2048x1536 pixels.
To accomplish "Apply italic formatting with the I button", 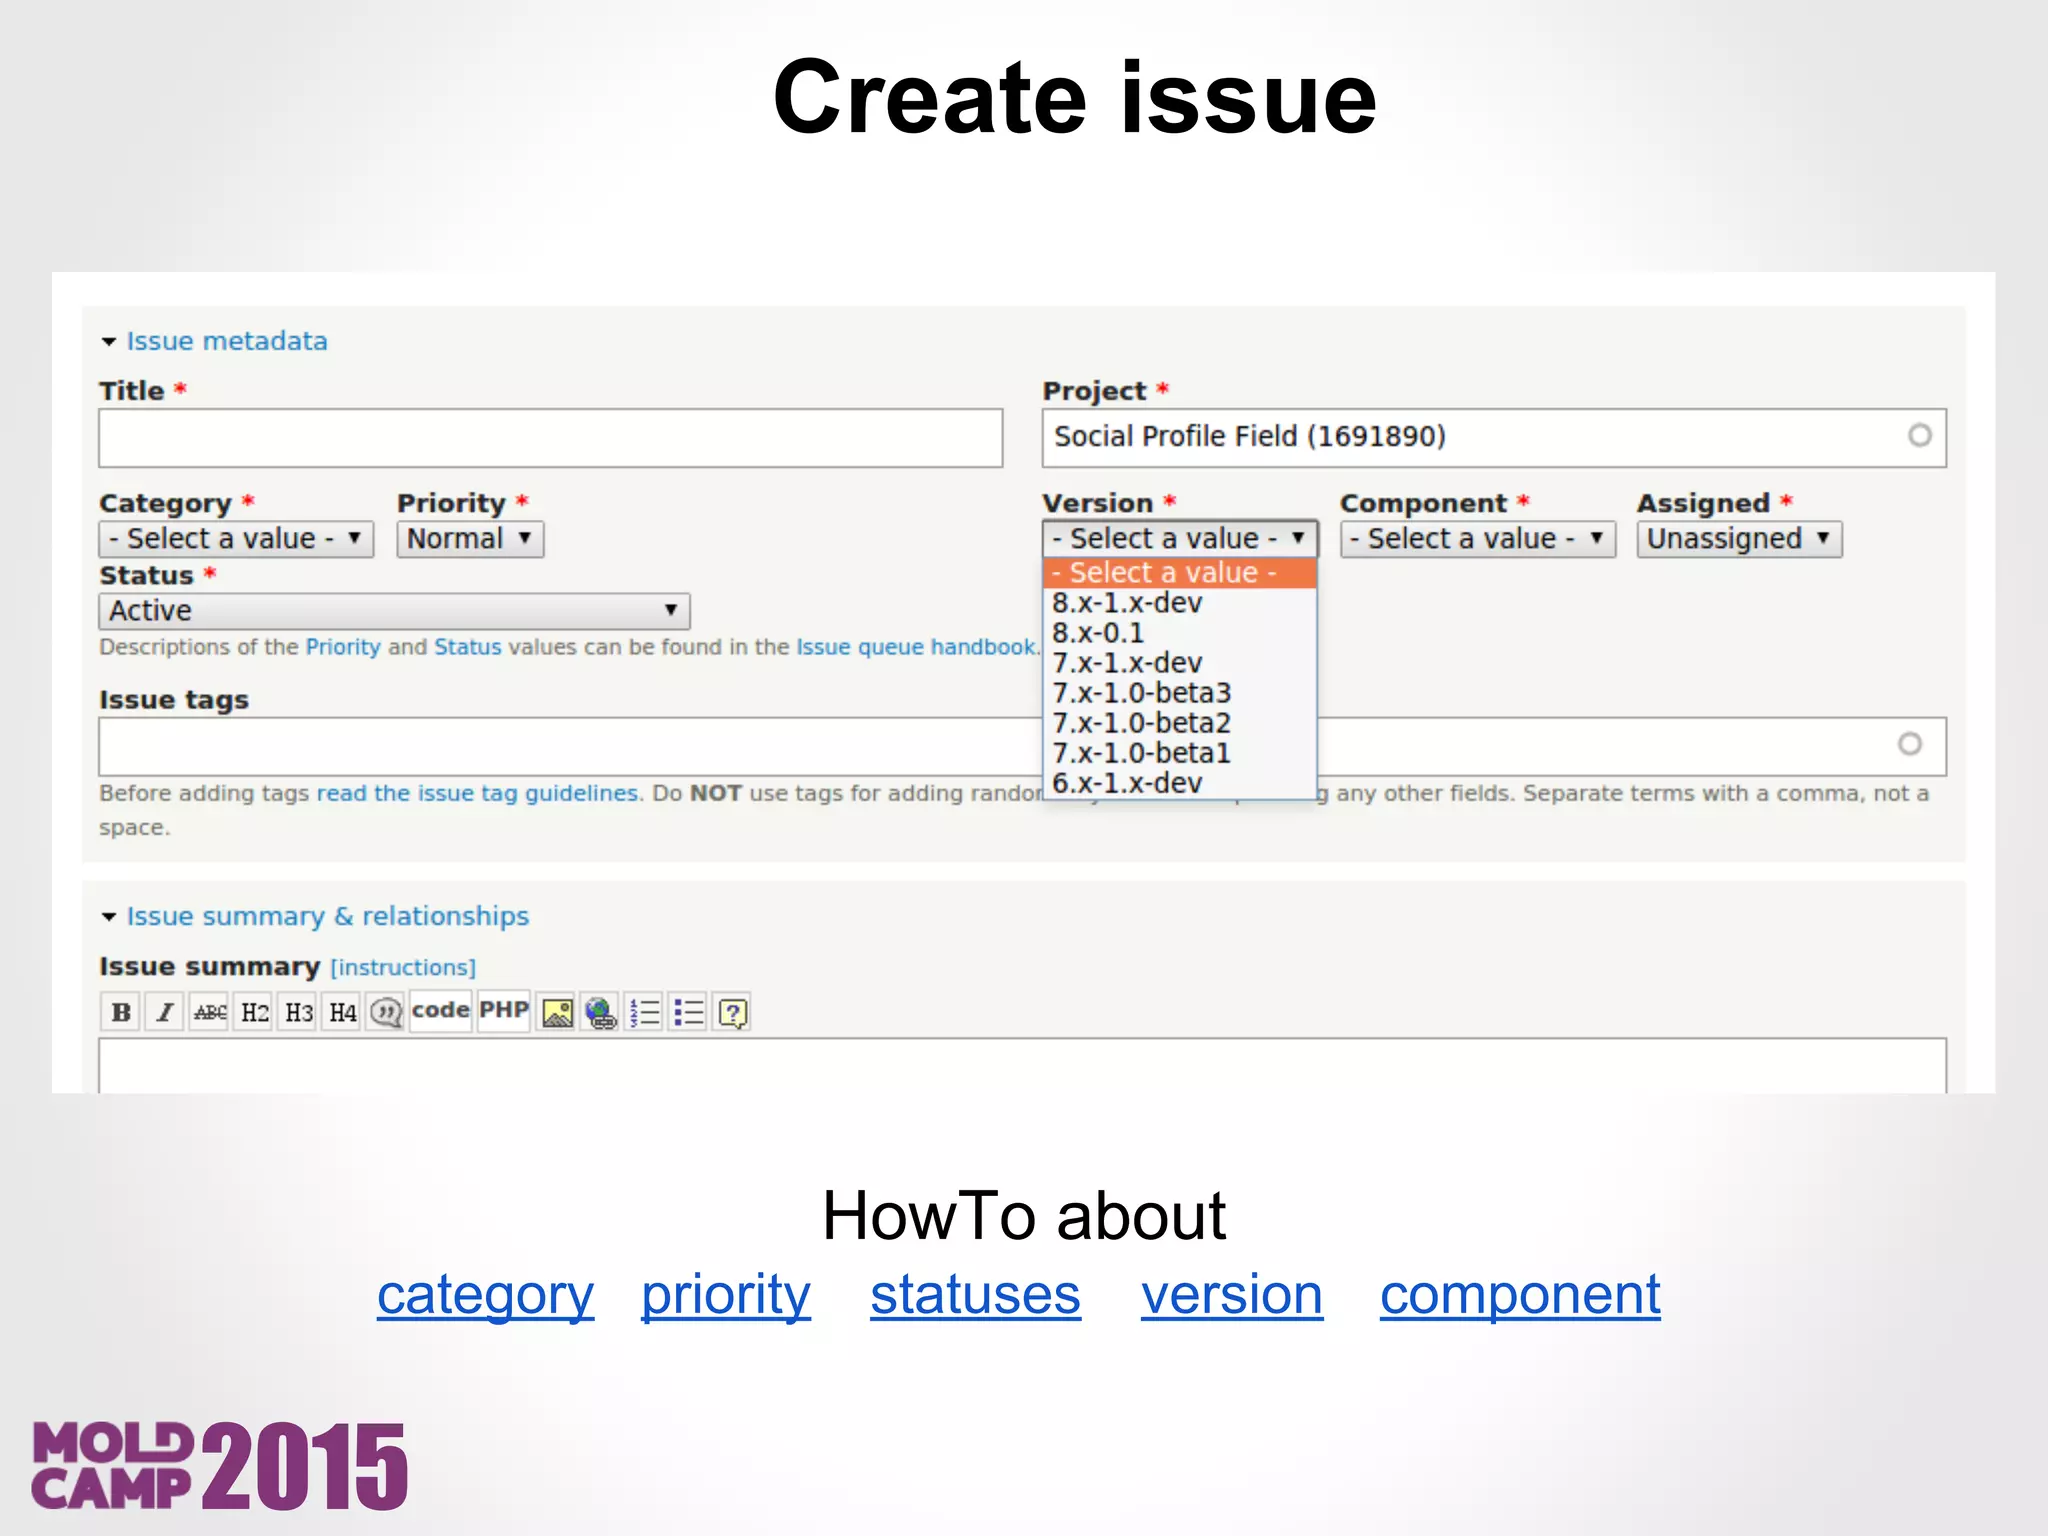I will tap(165, 1012).
